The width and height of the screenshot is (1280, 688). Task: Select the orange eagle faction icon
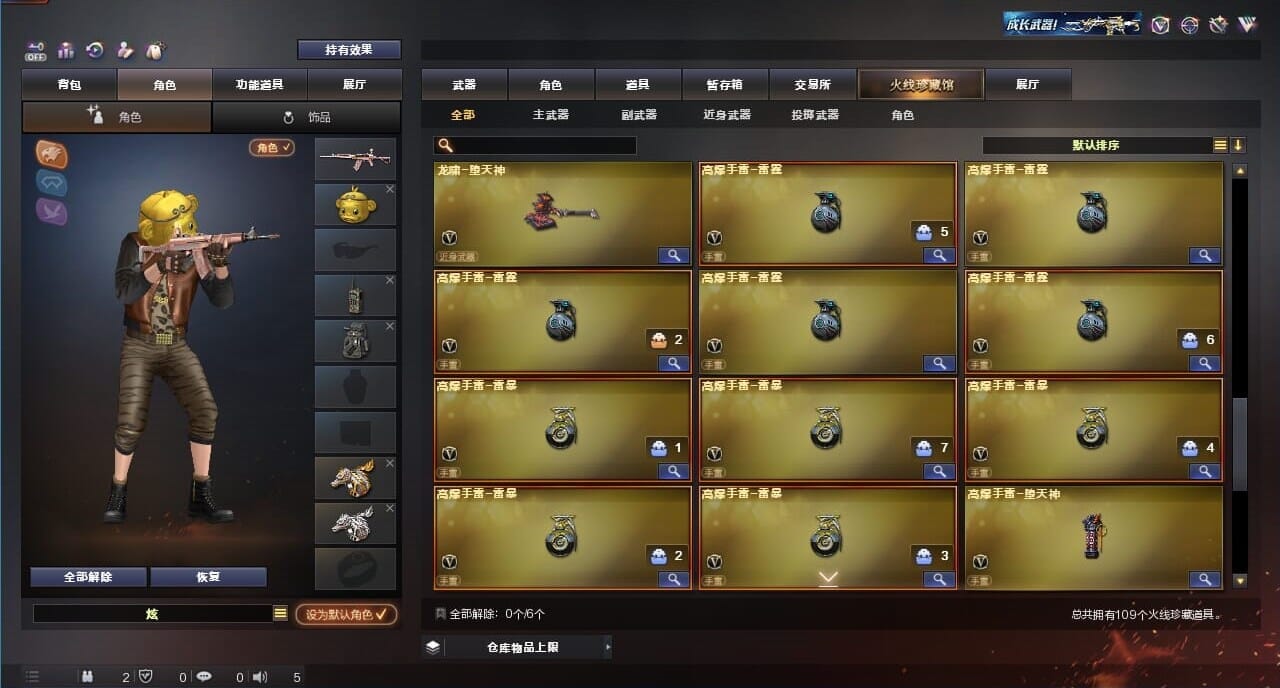[52, 153]
